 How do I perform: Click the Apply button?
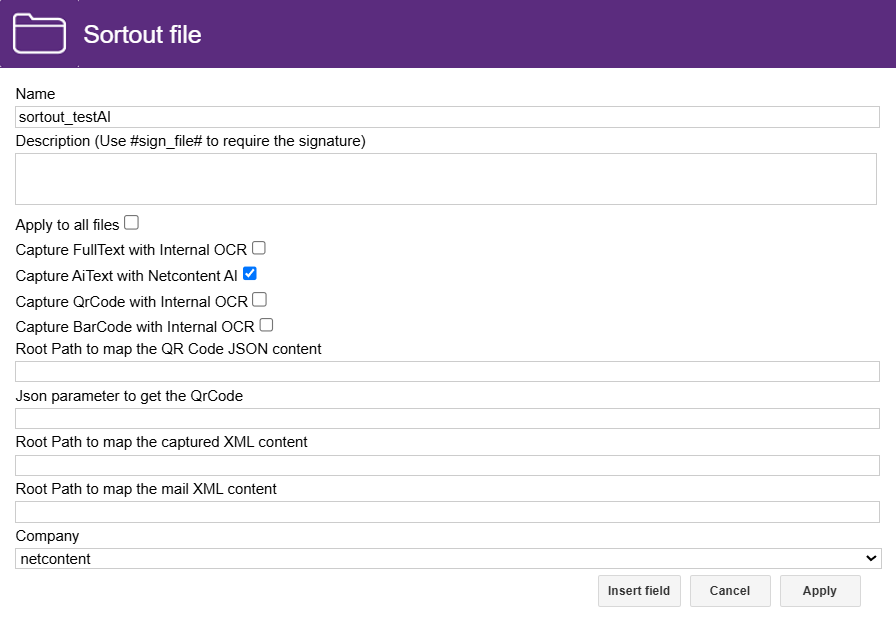pyautogui.click(x=820, y=591)
